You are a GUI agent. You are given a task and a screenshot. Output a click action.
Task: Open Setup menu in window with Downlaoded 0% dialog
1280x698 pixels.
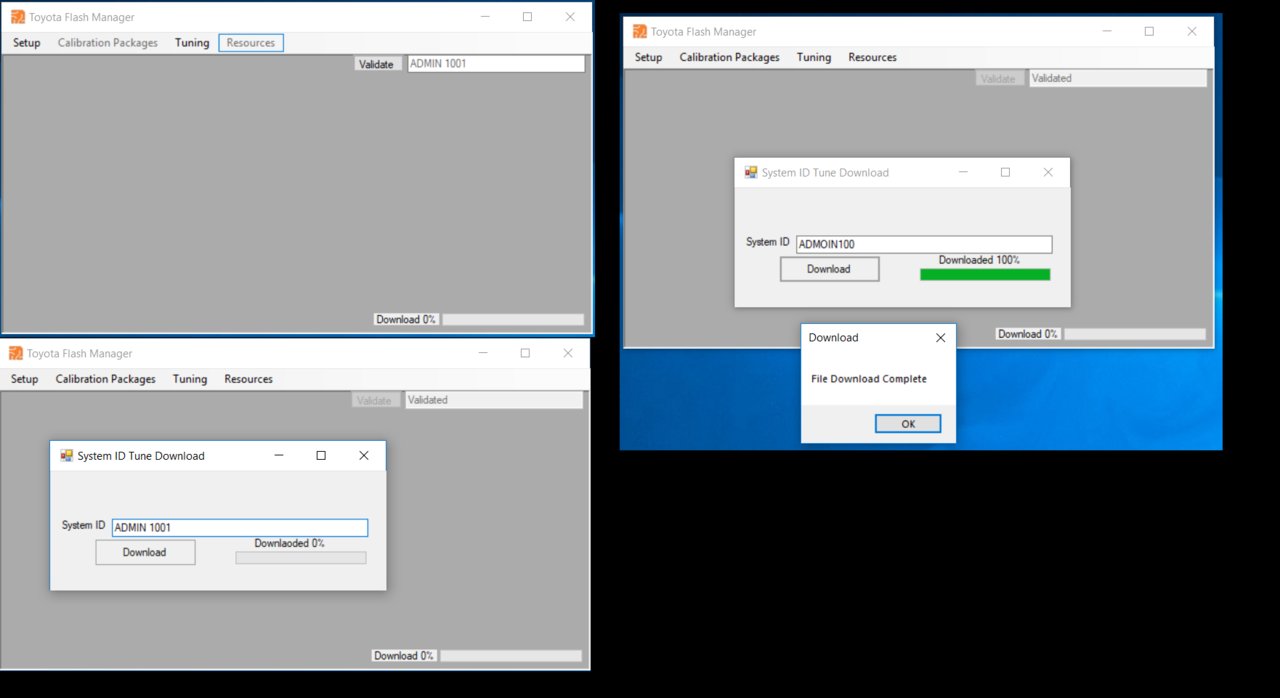(x=25, y=379)
